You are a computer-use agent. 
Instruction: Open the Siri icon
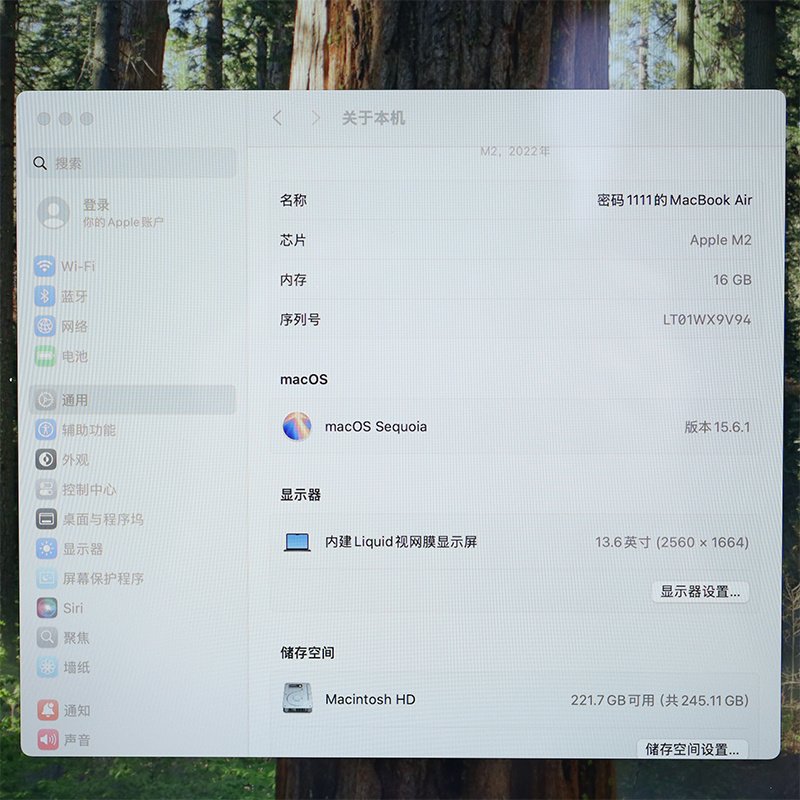tap(47, 608)
